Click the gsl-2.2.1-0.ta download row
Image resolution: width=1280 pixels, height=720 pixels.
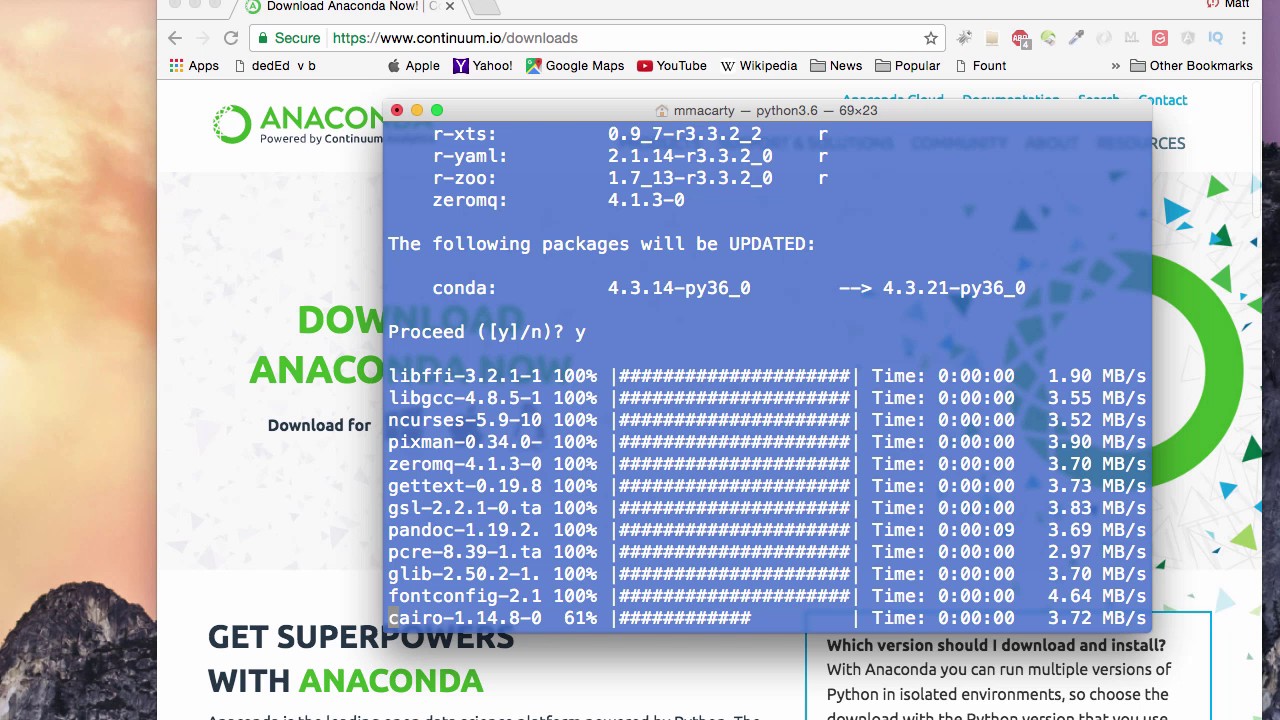point(767,508)
